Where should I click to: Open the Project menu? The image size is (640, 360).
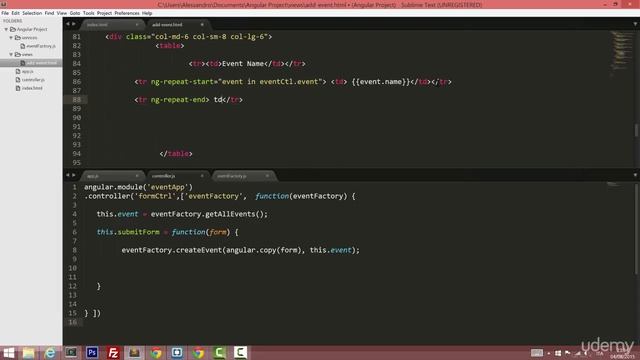(104, 13)
